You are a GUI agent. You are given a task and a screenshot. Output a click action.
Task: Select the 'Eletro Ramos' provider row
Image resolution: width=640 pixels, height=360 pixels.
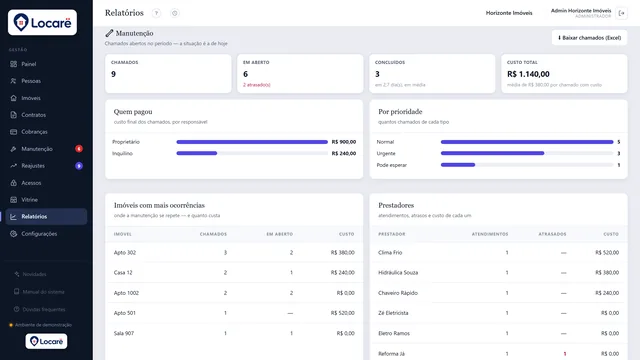pyautogui.click(x=498, y=333)
